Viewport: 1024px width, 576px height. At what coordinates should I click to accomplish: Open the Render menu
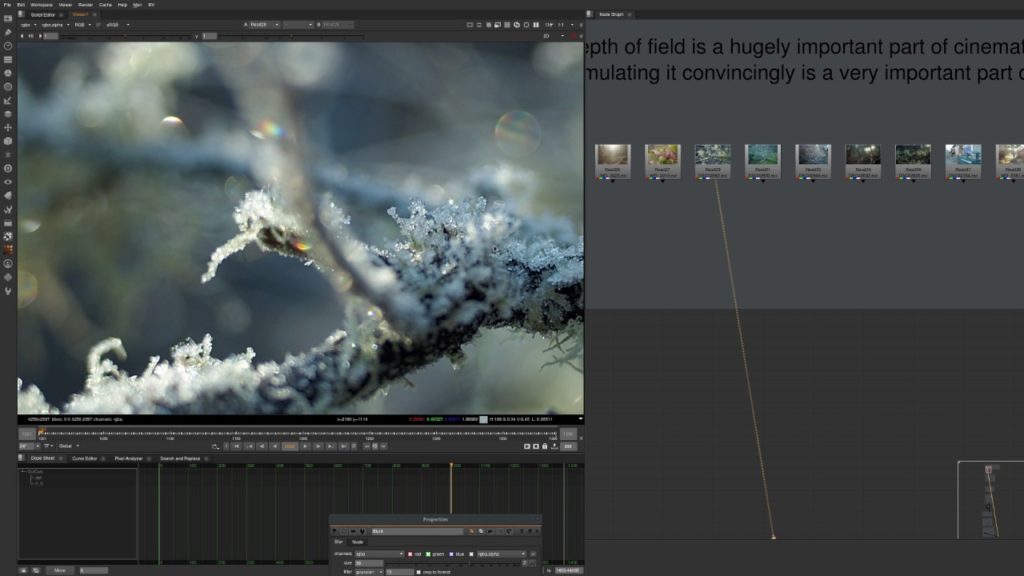coord(84,5)
